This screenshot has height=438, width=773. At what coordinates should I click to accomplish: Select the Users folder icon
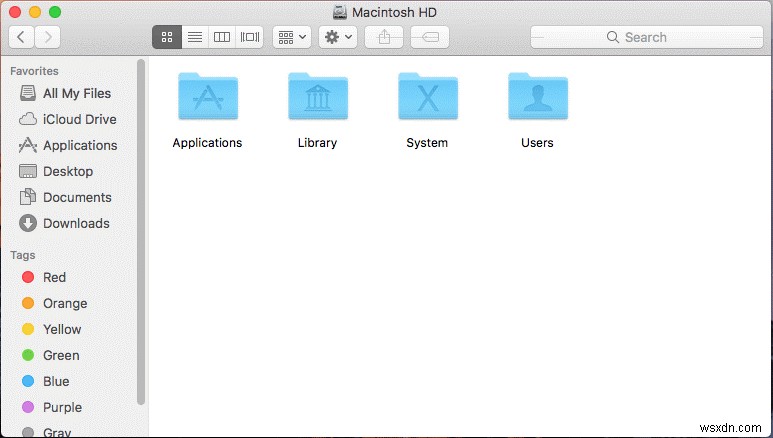(x=538, y=96)
